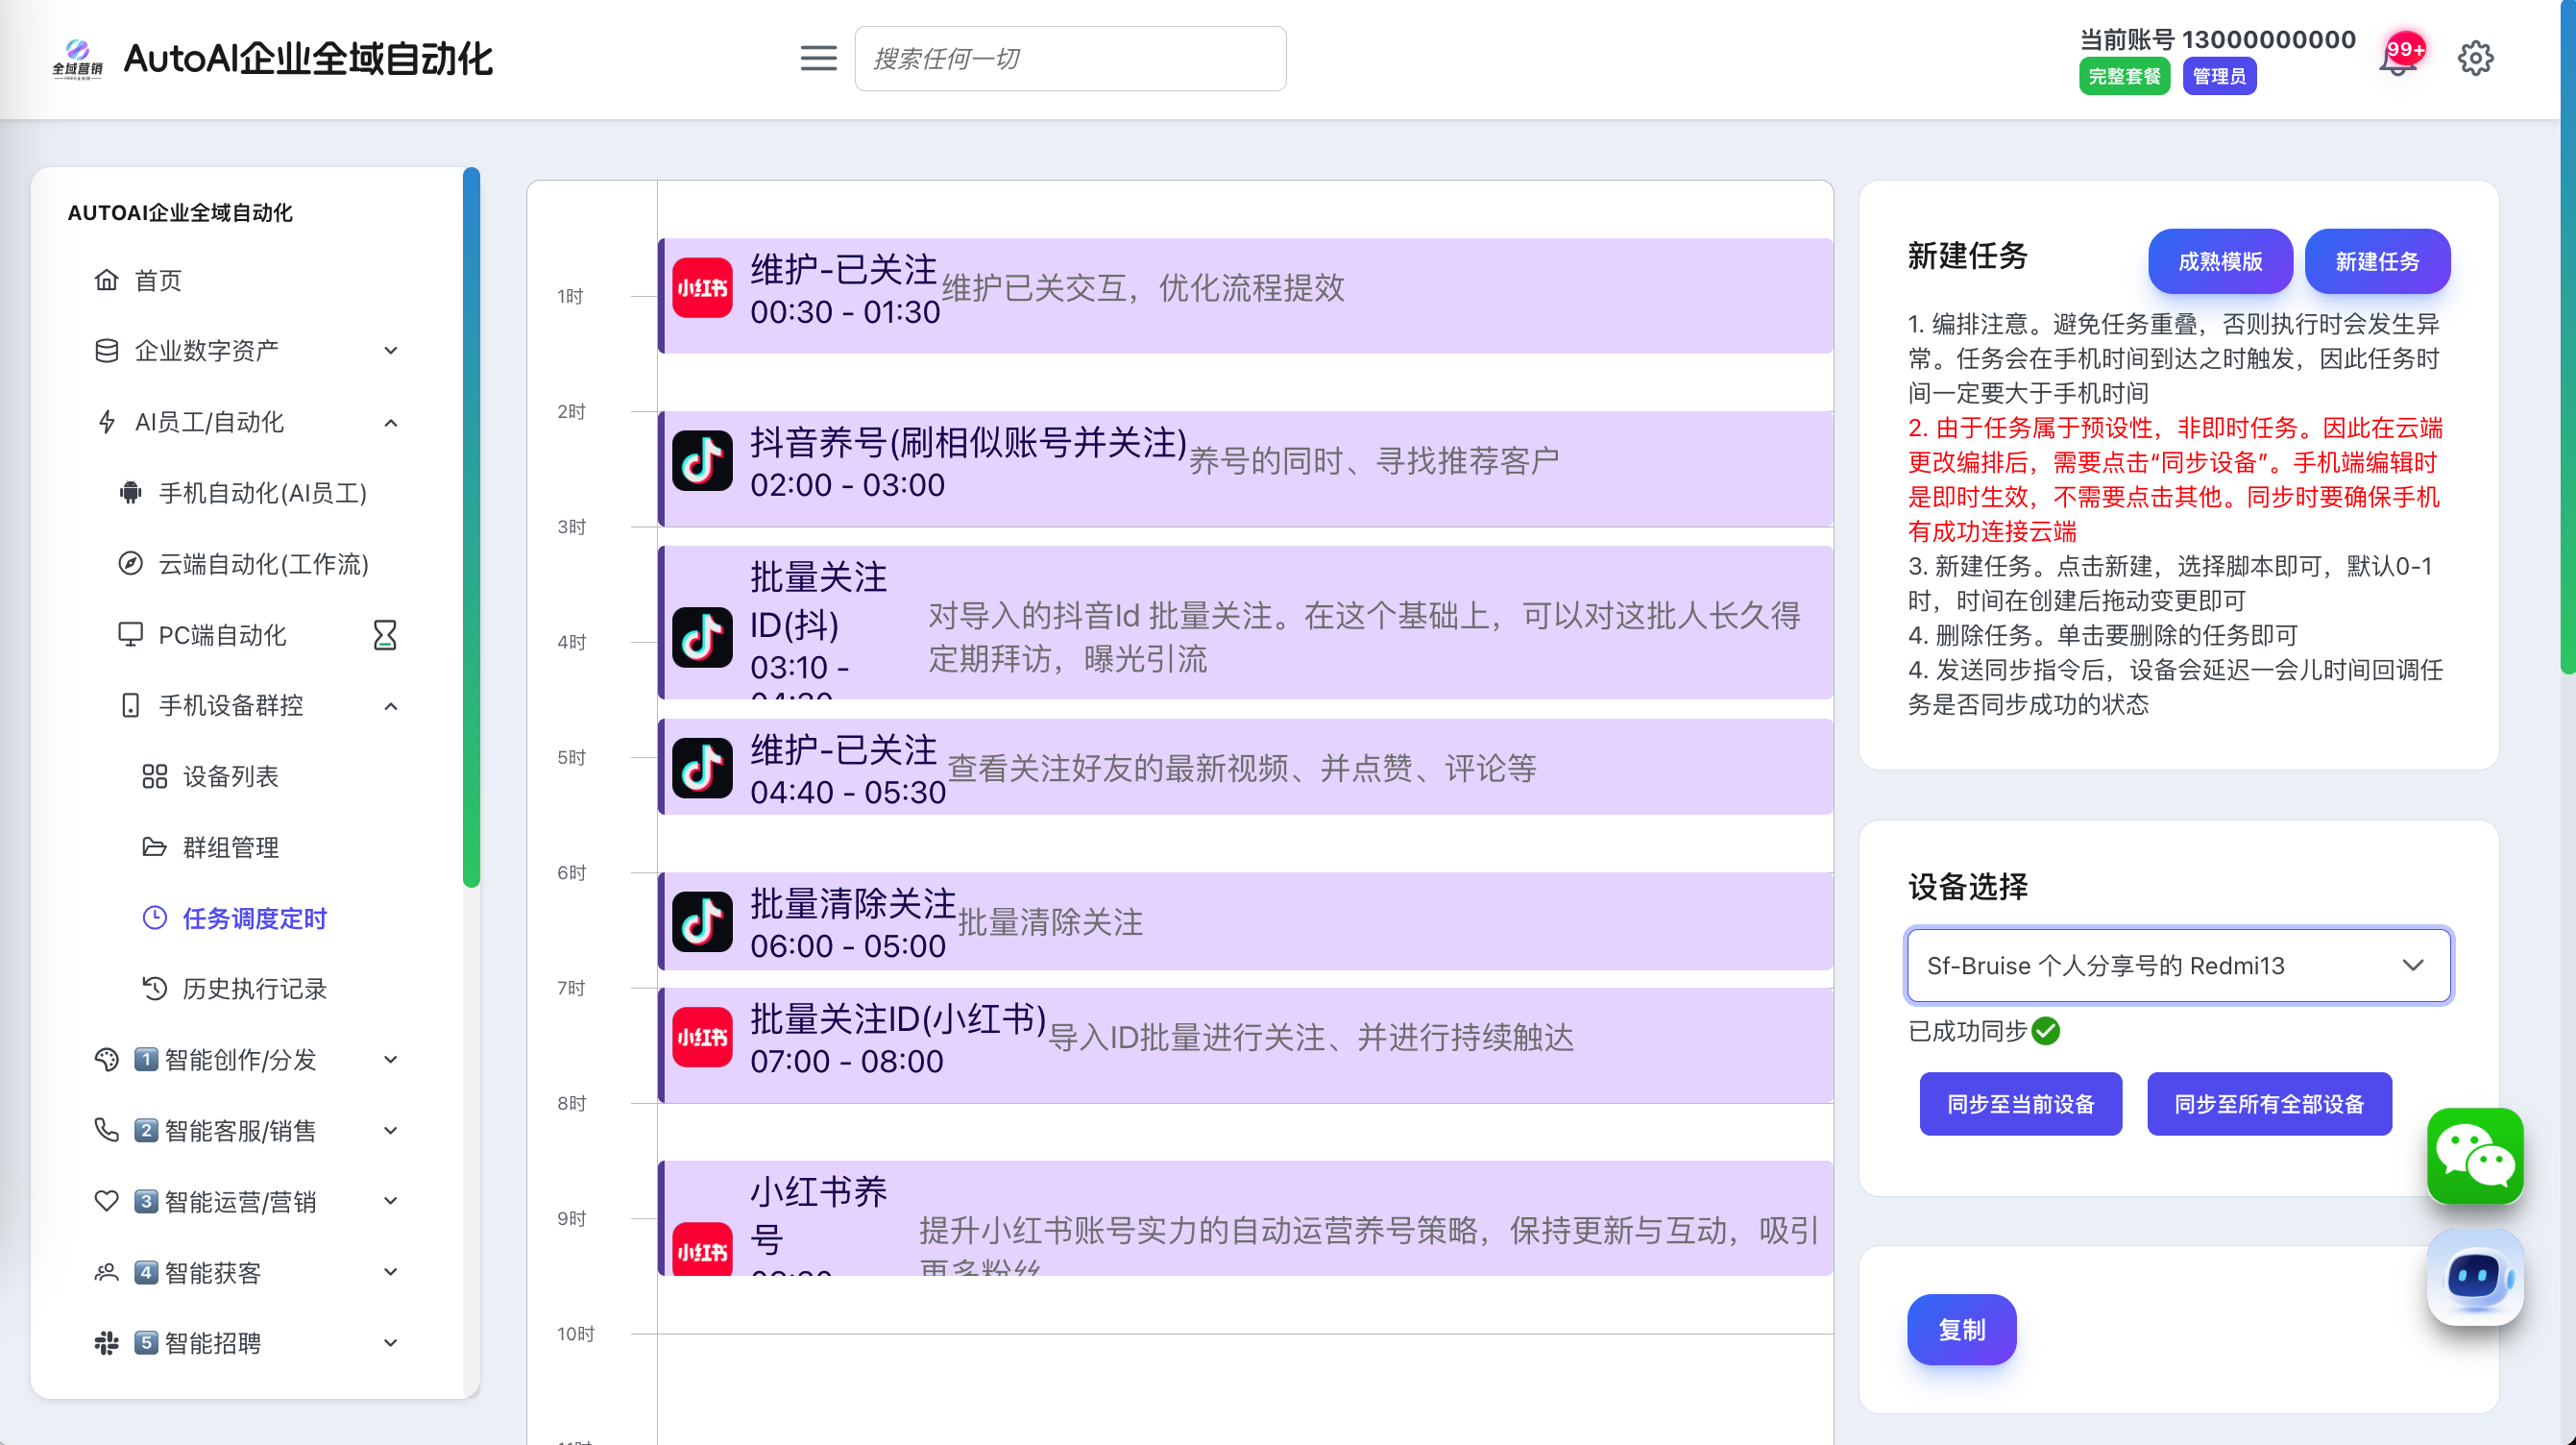Focus the 搜索任何一切 search field

(1070, 59)
